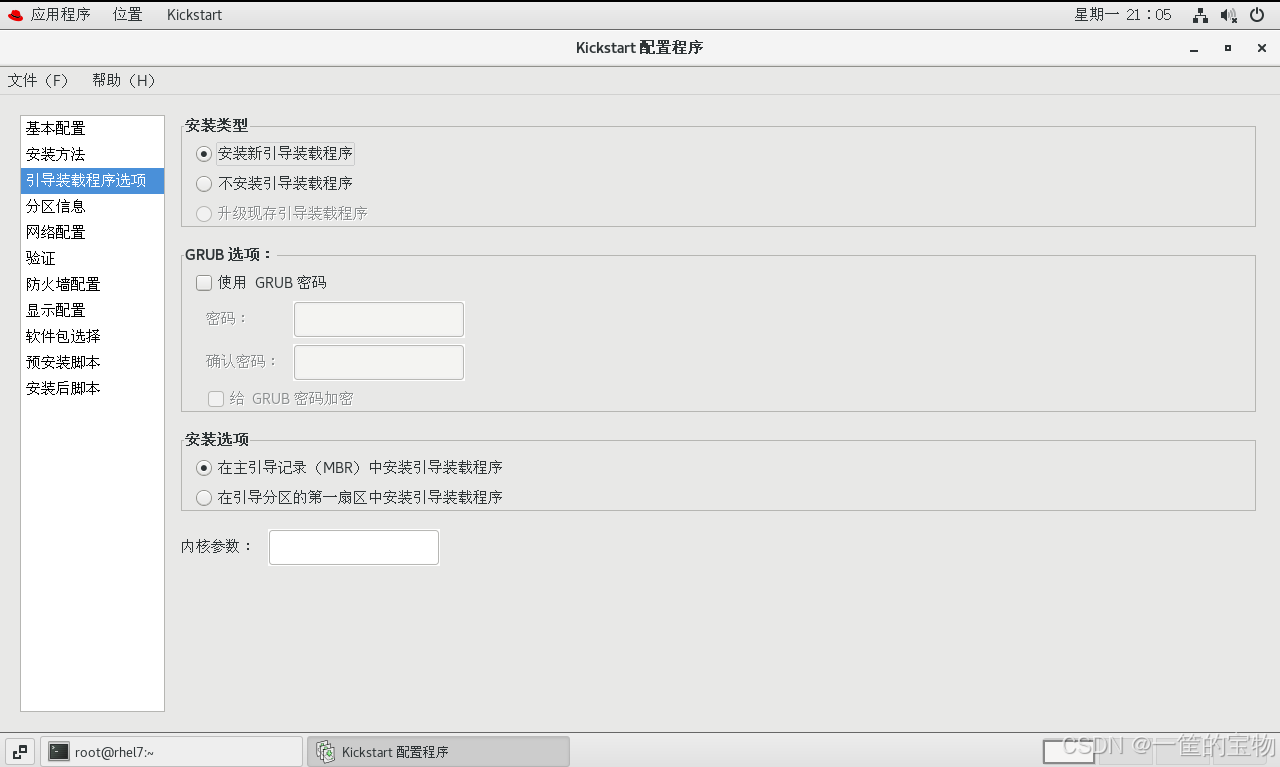Click the Kickstart icon in the taskbar
Image resolution: width=1280 pixels, height=767 pixels.
pos(326,752)
